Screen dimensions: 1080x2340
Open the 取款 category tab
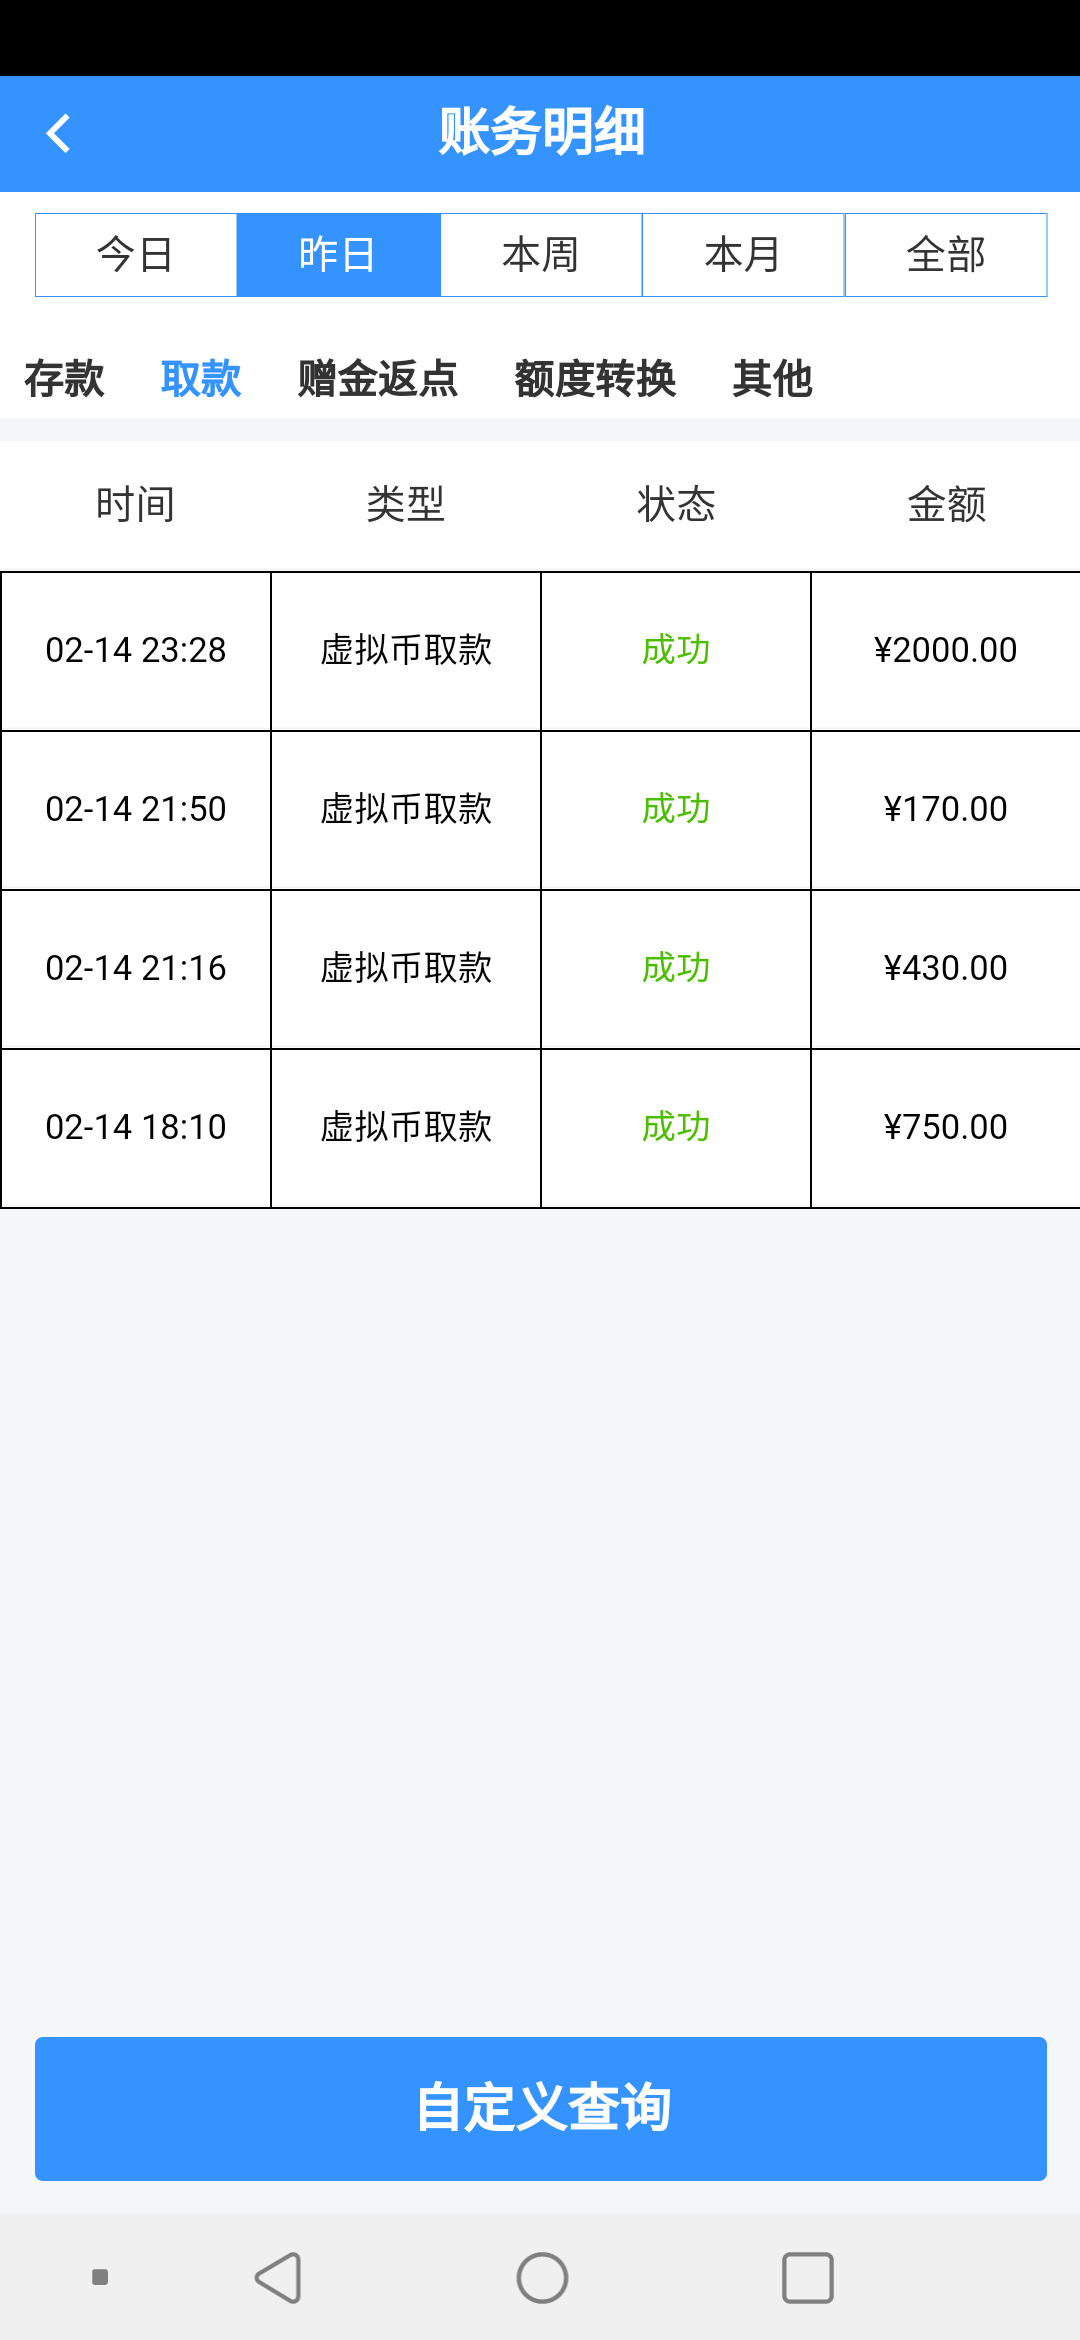click(x=201, y=379)
